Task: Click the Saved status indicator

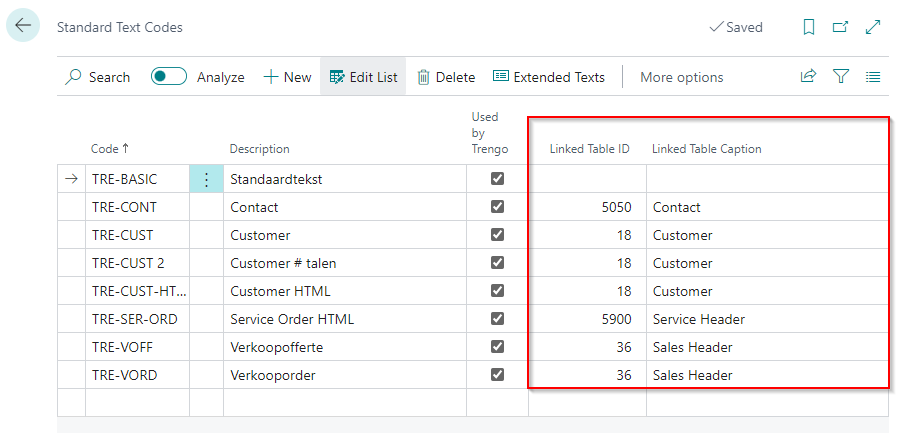Action: tap(736, 27)
